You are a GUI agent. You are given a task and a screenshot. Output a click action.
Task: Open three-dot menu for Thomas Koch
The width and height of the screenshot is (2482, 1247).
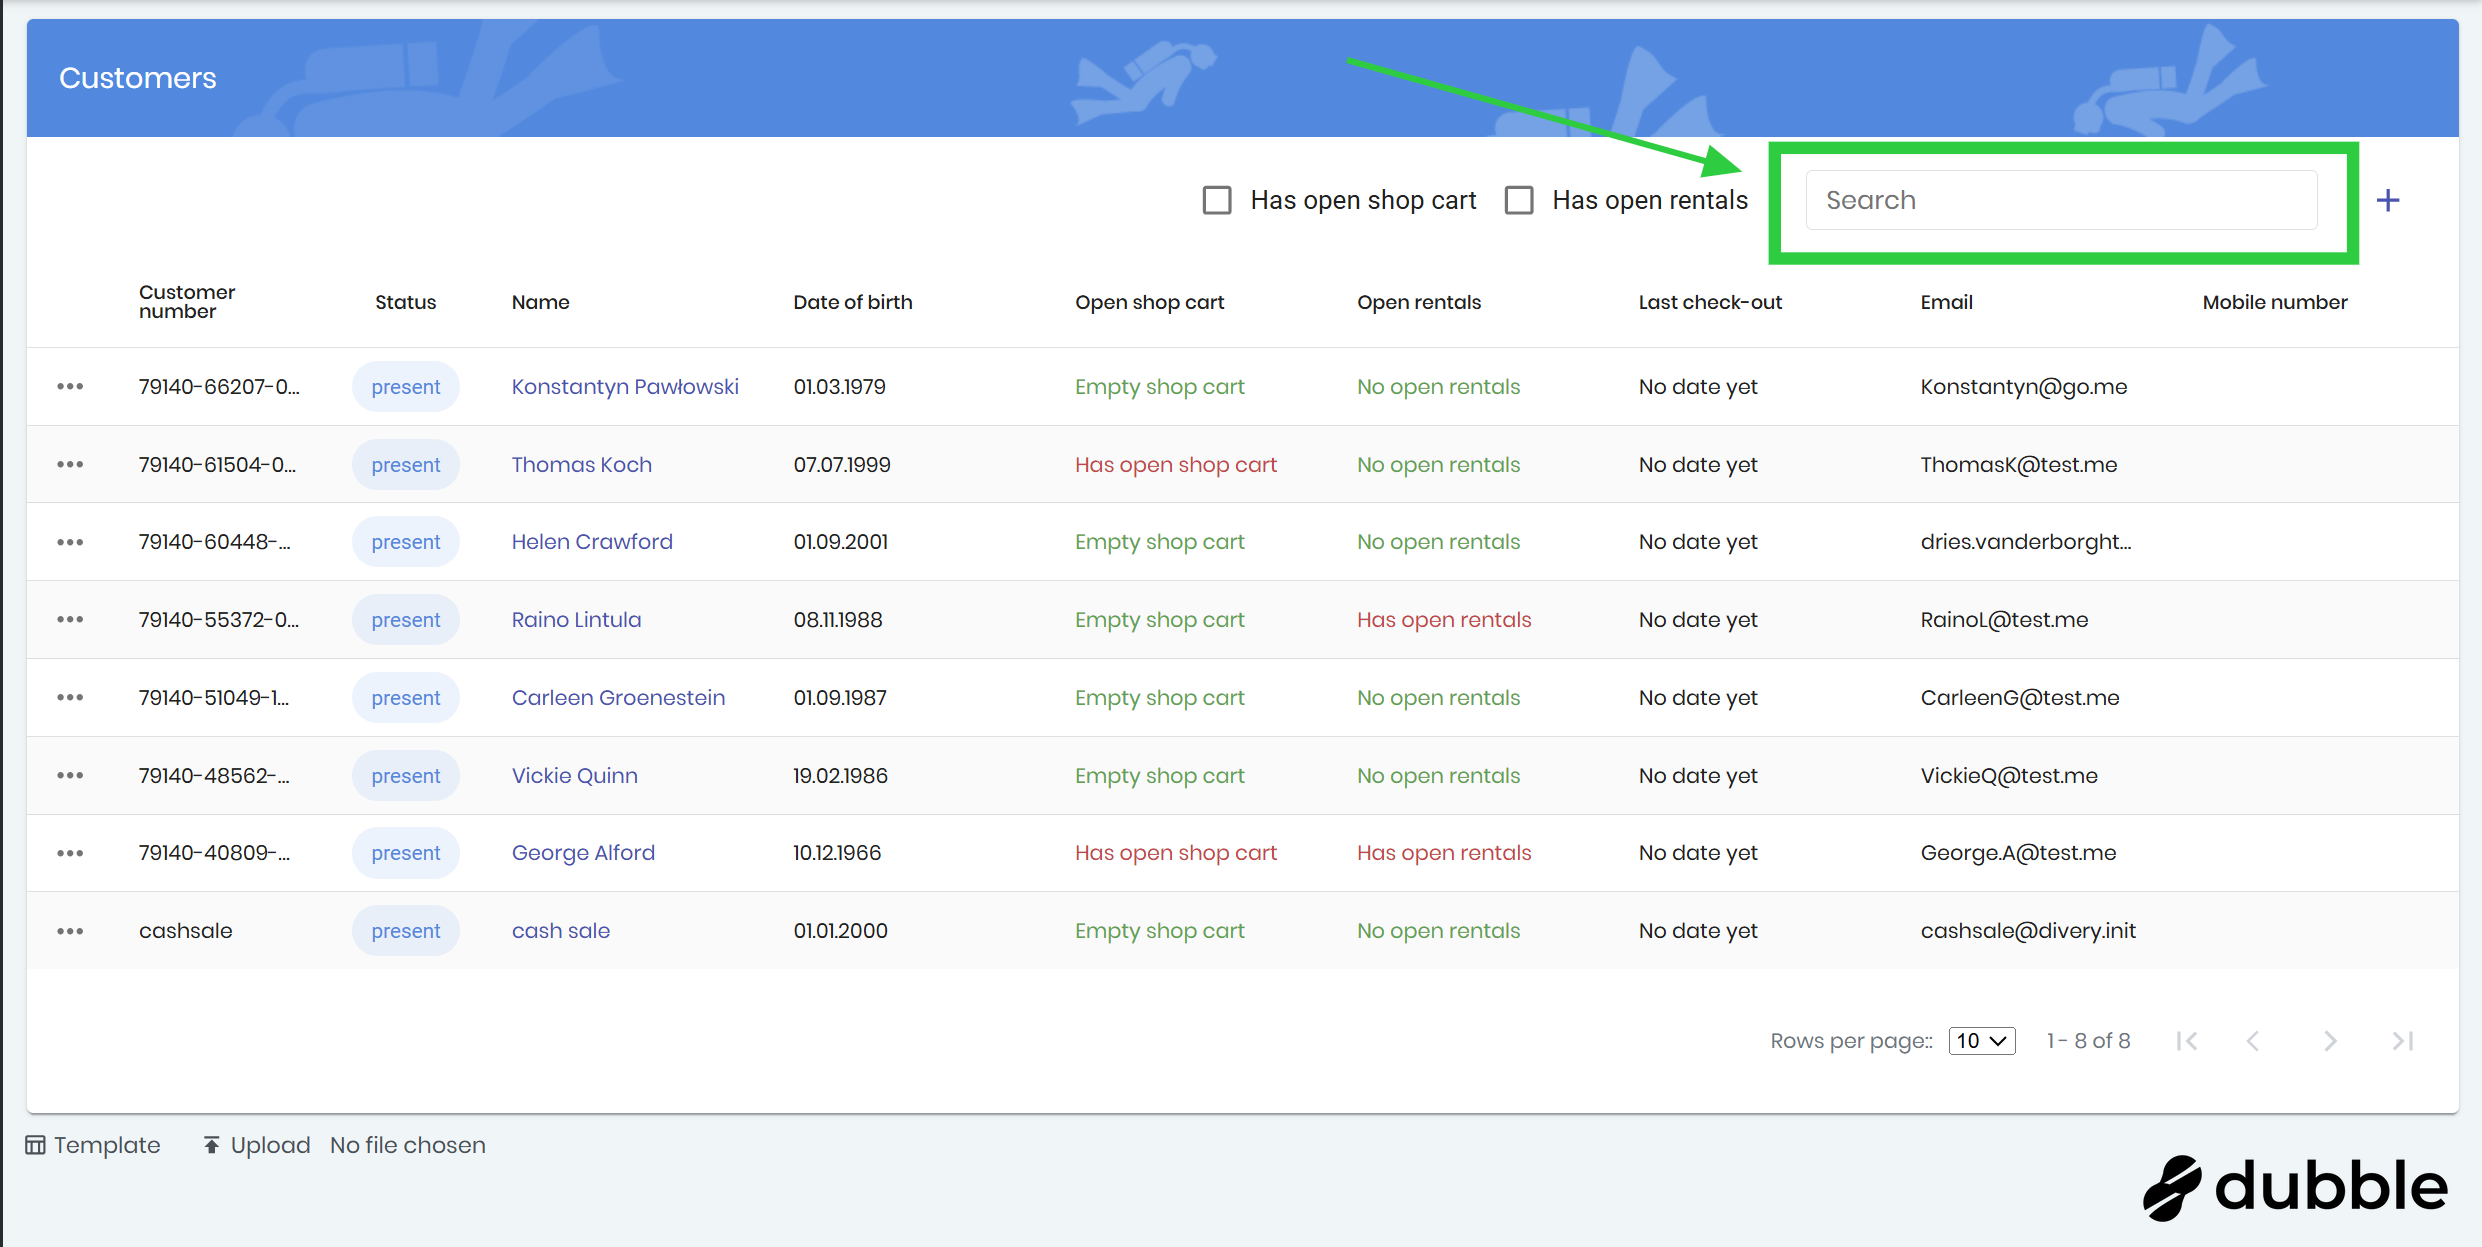coord(70,464)
